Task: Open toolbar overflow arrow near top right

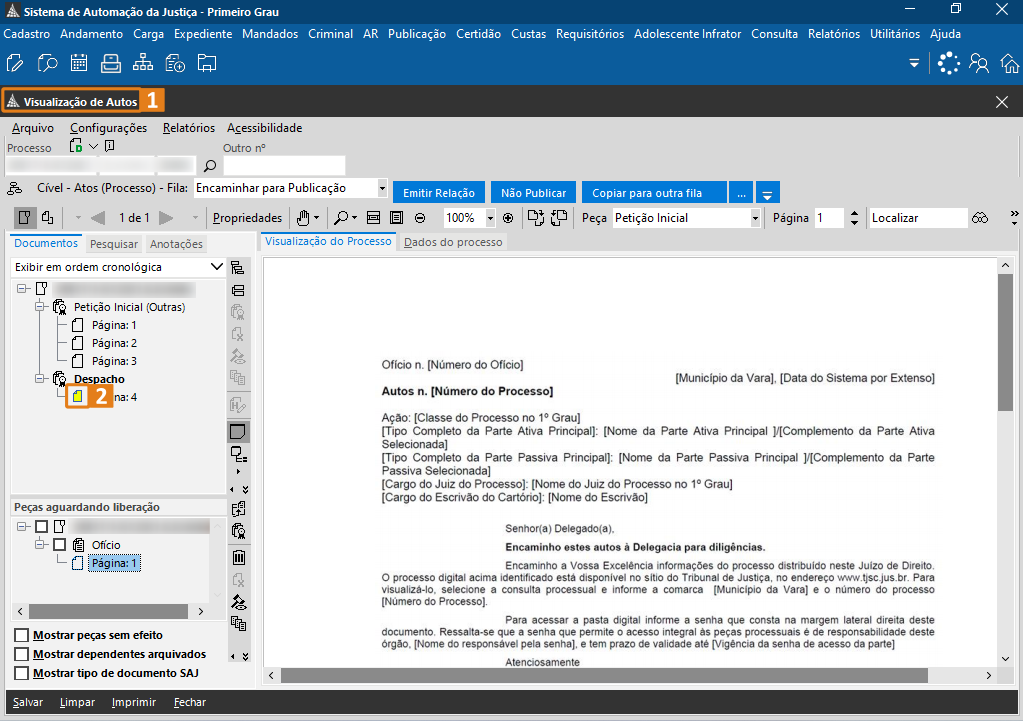Action: (914, 63)
